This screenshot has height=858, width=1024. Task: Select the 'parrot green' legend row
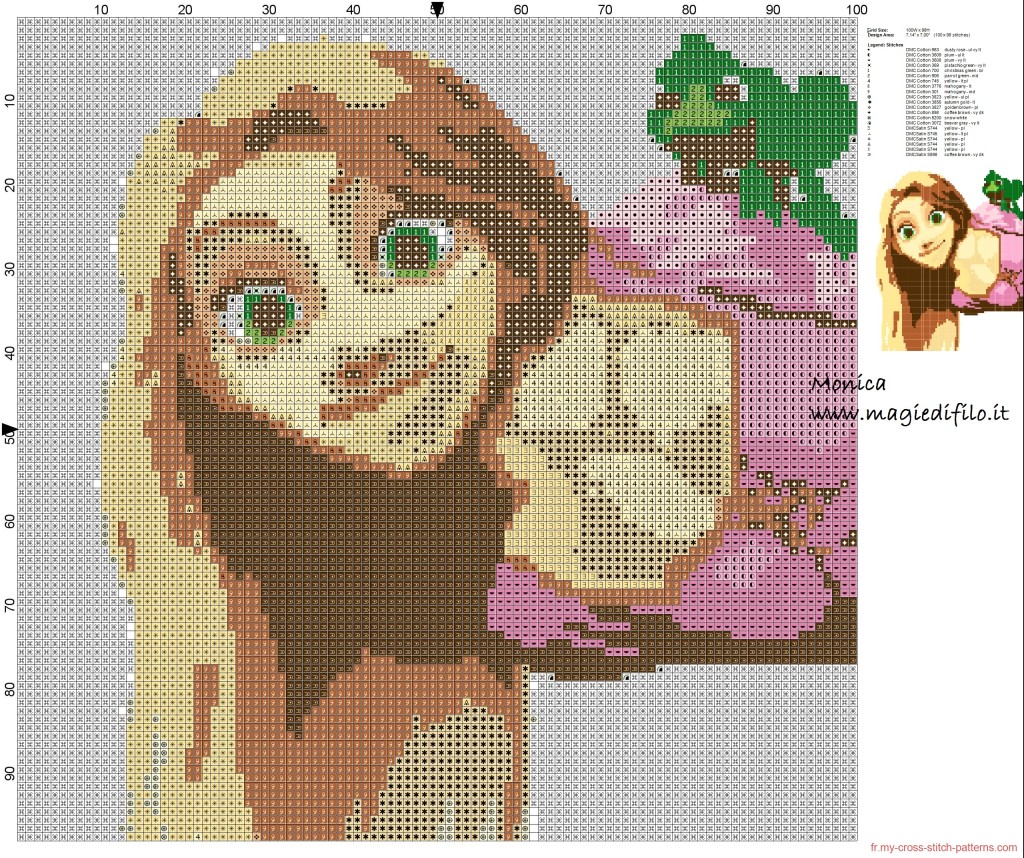point(923,76)
